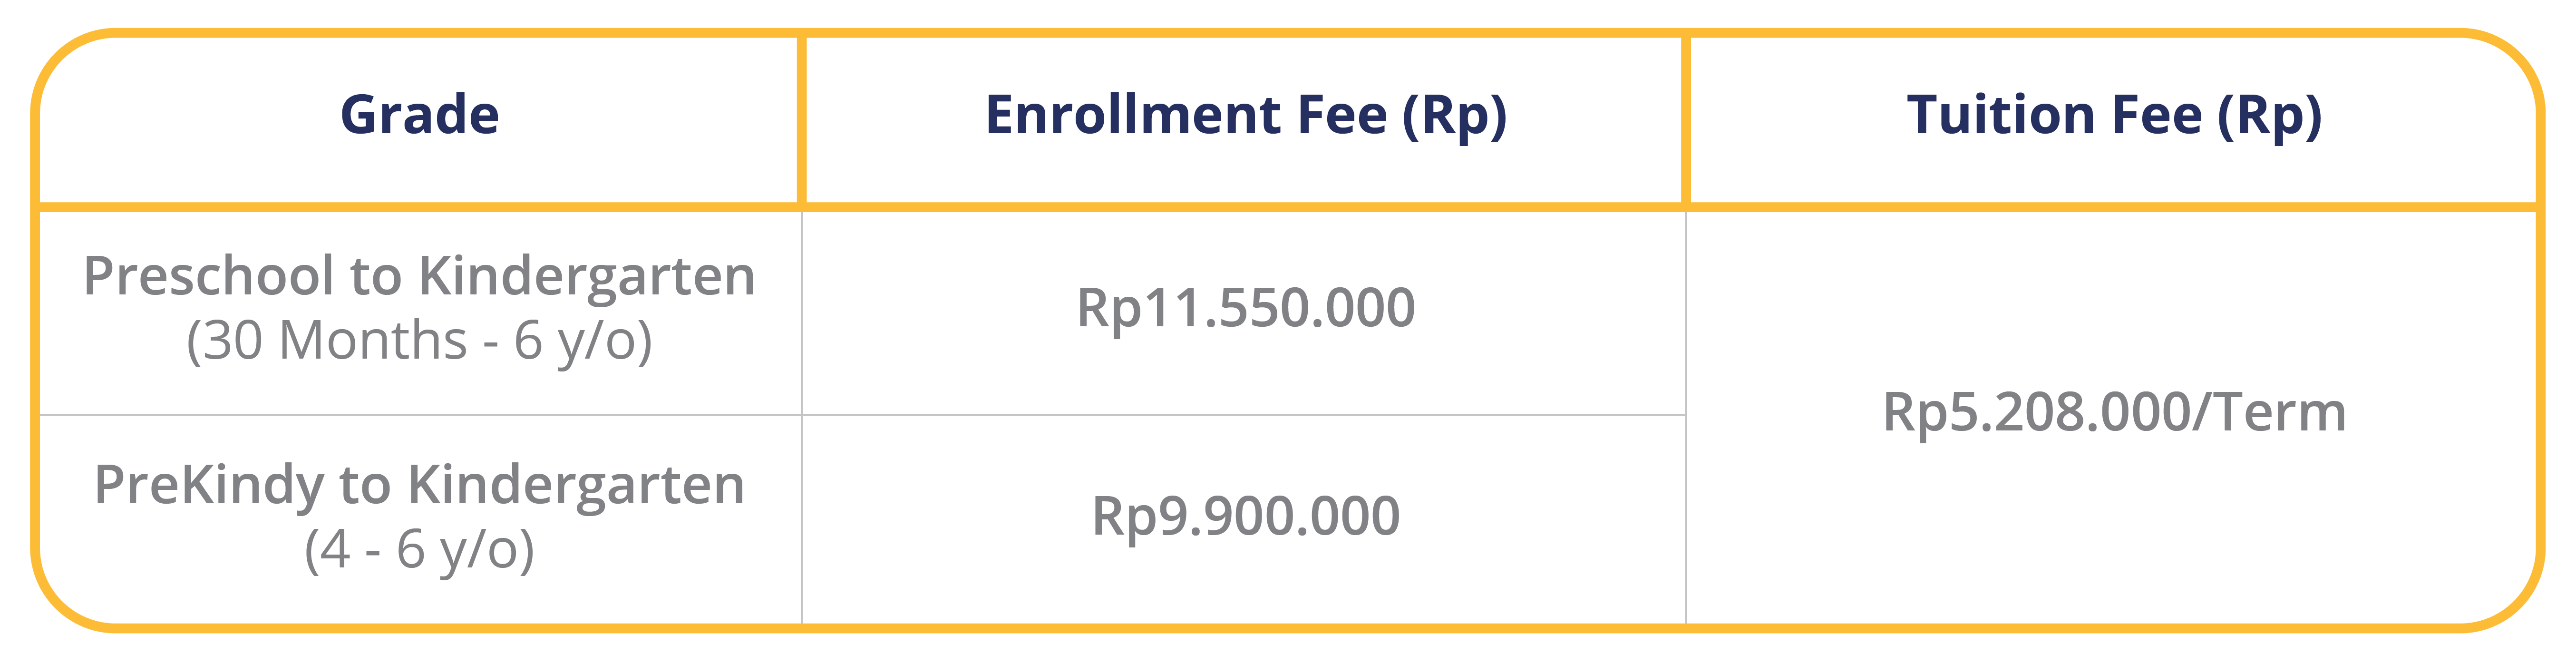The height and width of the screenshot is (654, 2576).
Task: Select the (30 Months - 6 y/o) age range
Action: click(x=419, y=342)
